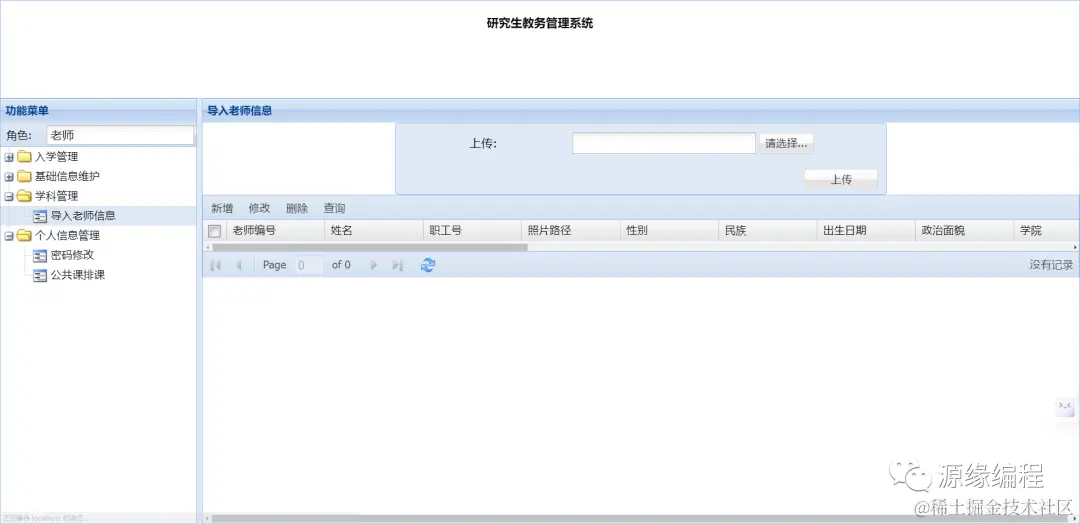Sort by 照片路径 column header
The width and height of the screenshot is (1080, 524).
tap(571, 231)
